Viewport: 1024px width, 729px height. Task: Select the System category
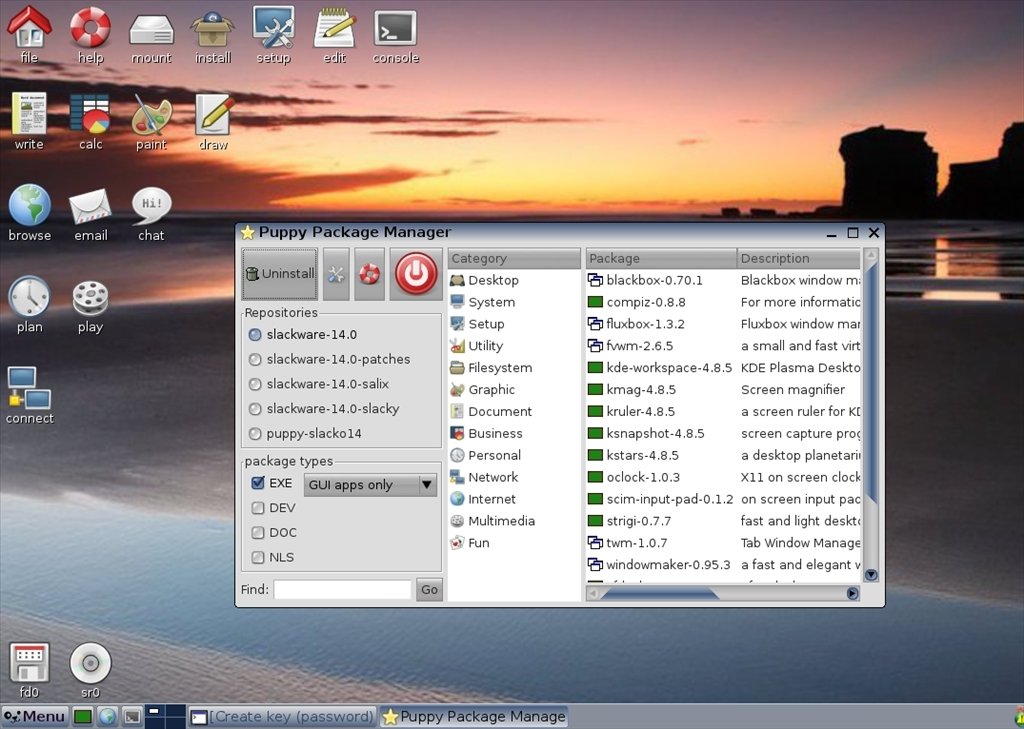click(513, 302)
